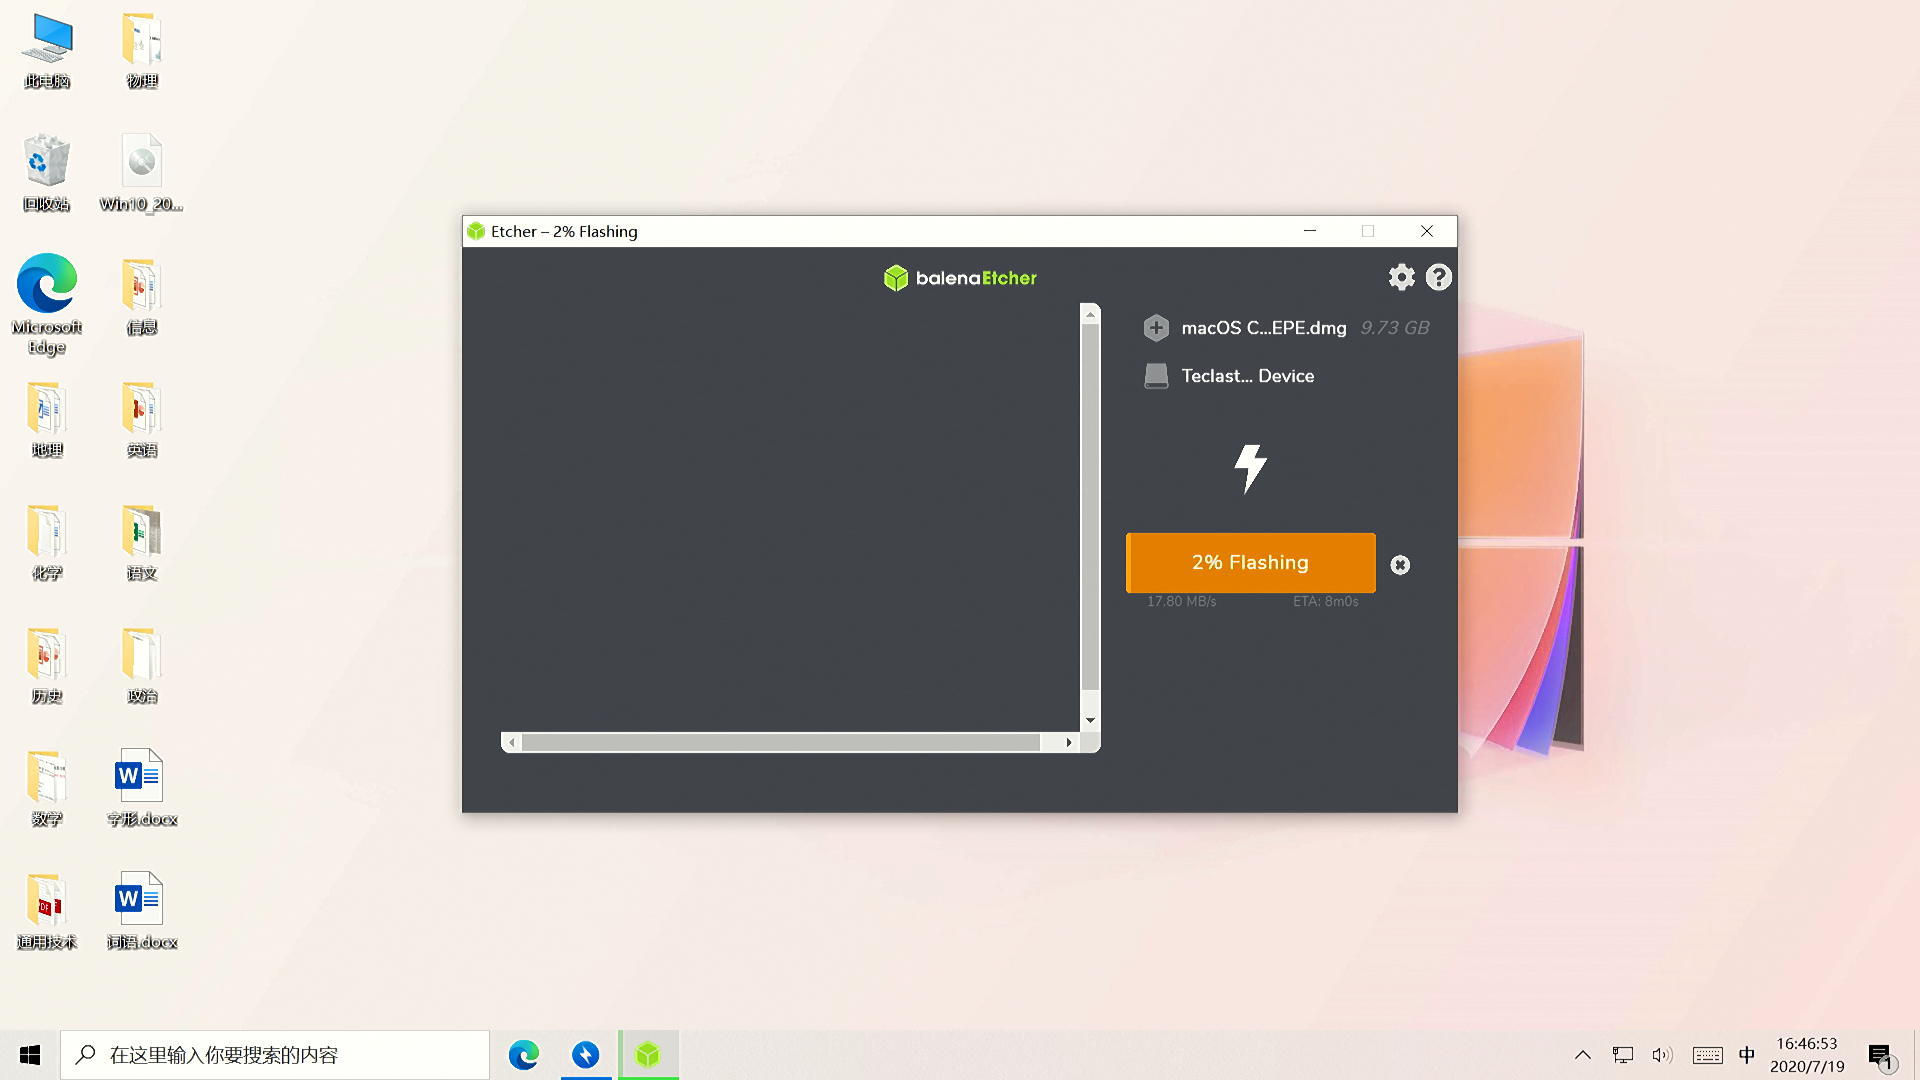
Task: Select the 字形.docx Word file
Action: (x=142, y=789)
